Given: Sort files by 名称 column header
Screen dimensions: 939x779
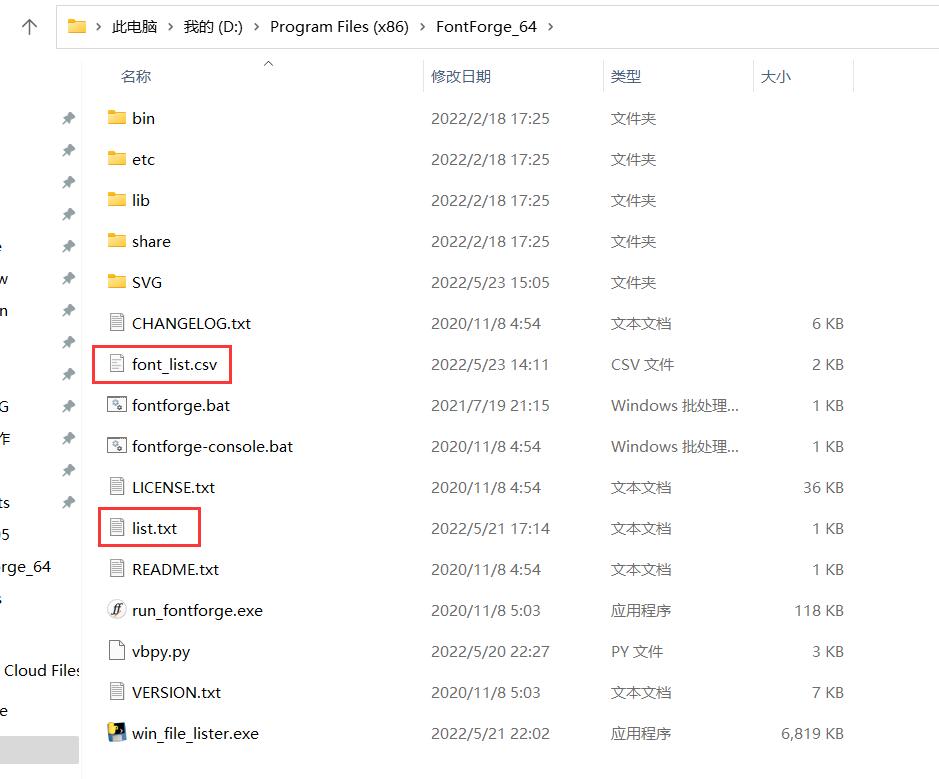Looking at the screenshot, I should (136, 76).
